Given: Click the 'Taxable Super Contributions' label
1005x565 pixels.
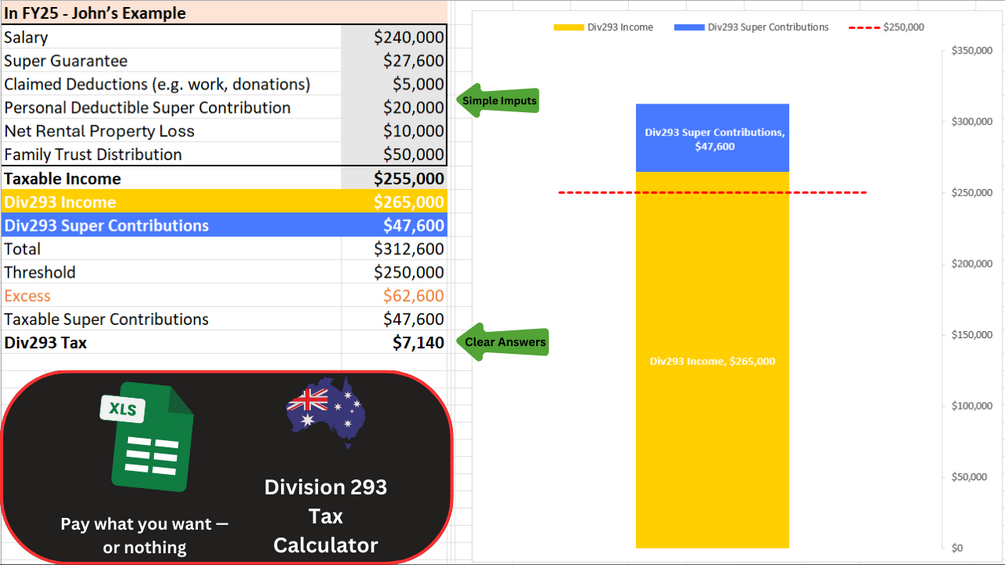Looking at the screenshot, I should point(106,319).
